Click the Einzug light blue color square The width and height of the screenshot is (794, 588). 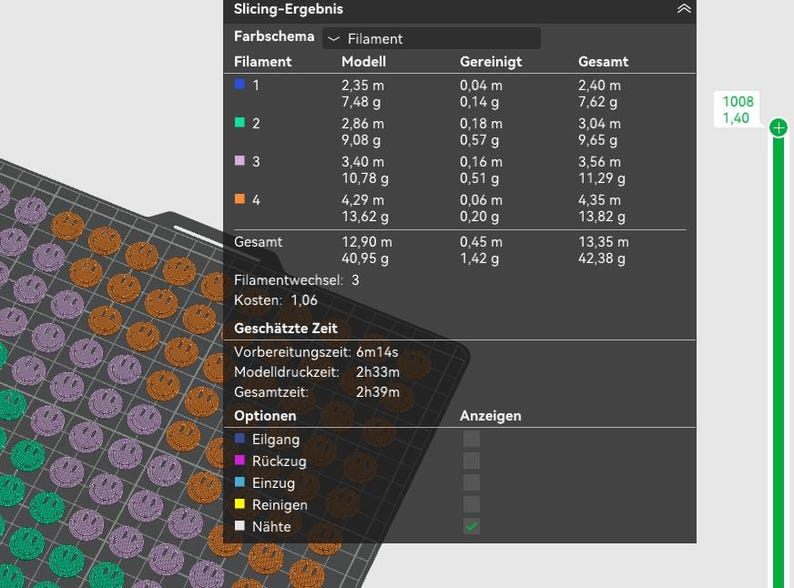[x=240, y=482]
